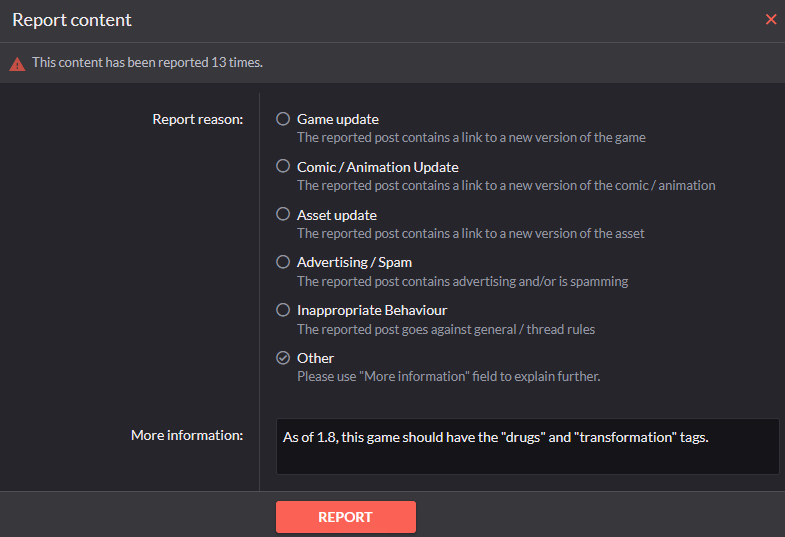Click the 'reported 13 times' notice text
The image size is (785, 537).
[147, 63]
